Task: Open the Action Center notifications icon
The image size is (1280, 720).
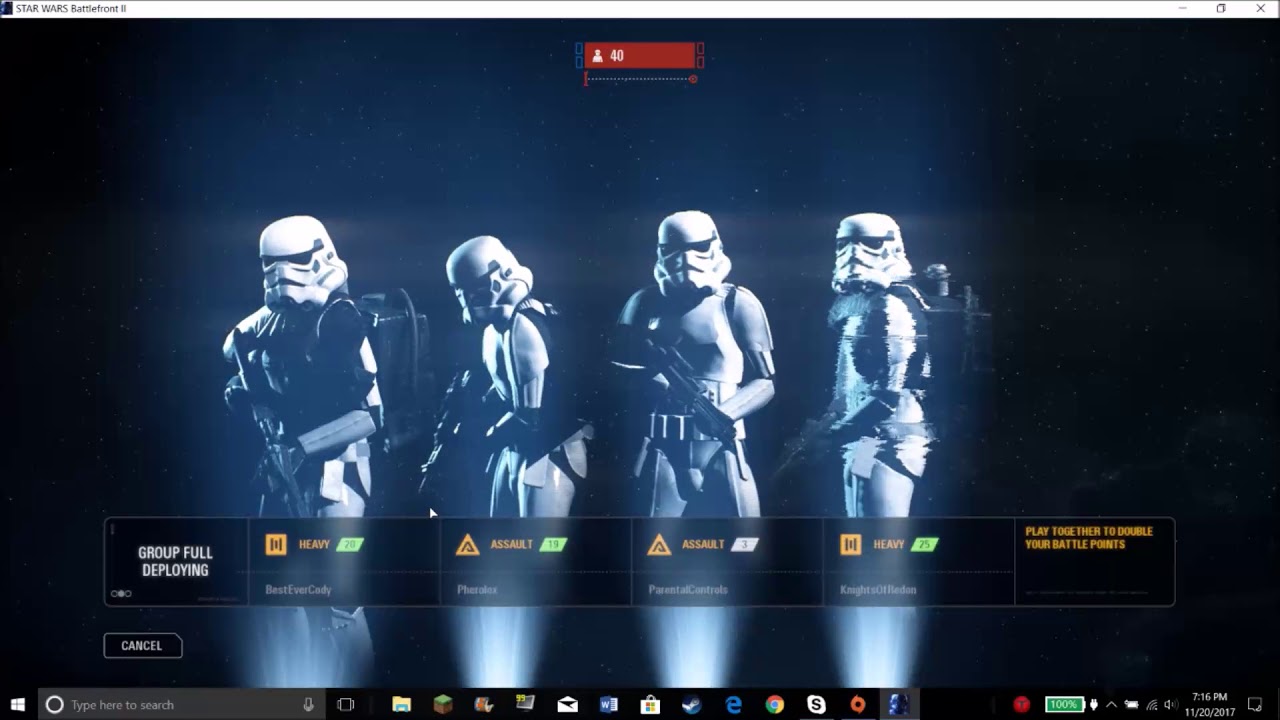Action: point(1256,705)
